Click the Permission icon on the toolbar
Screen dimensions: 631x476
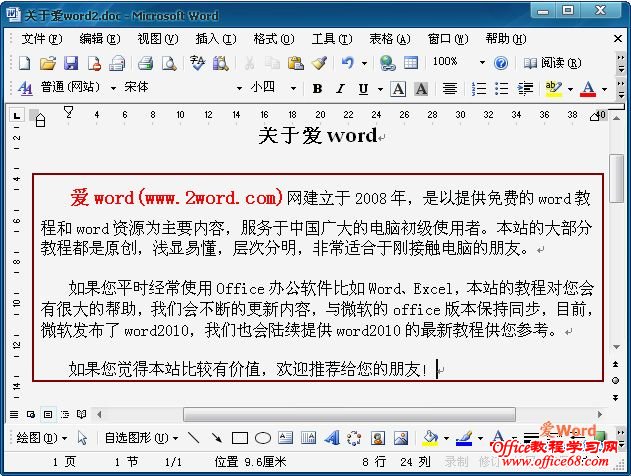pos(94,63)
